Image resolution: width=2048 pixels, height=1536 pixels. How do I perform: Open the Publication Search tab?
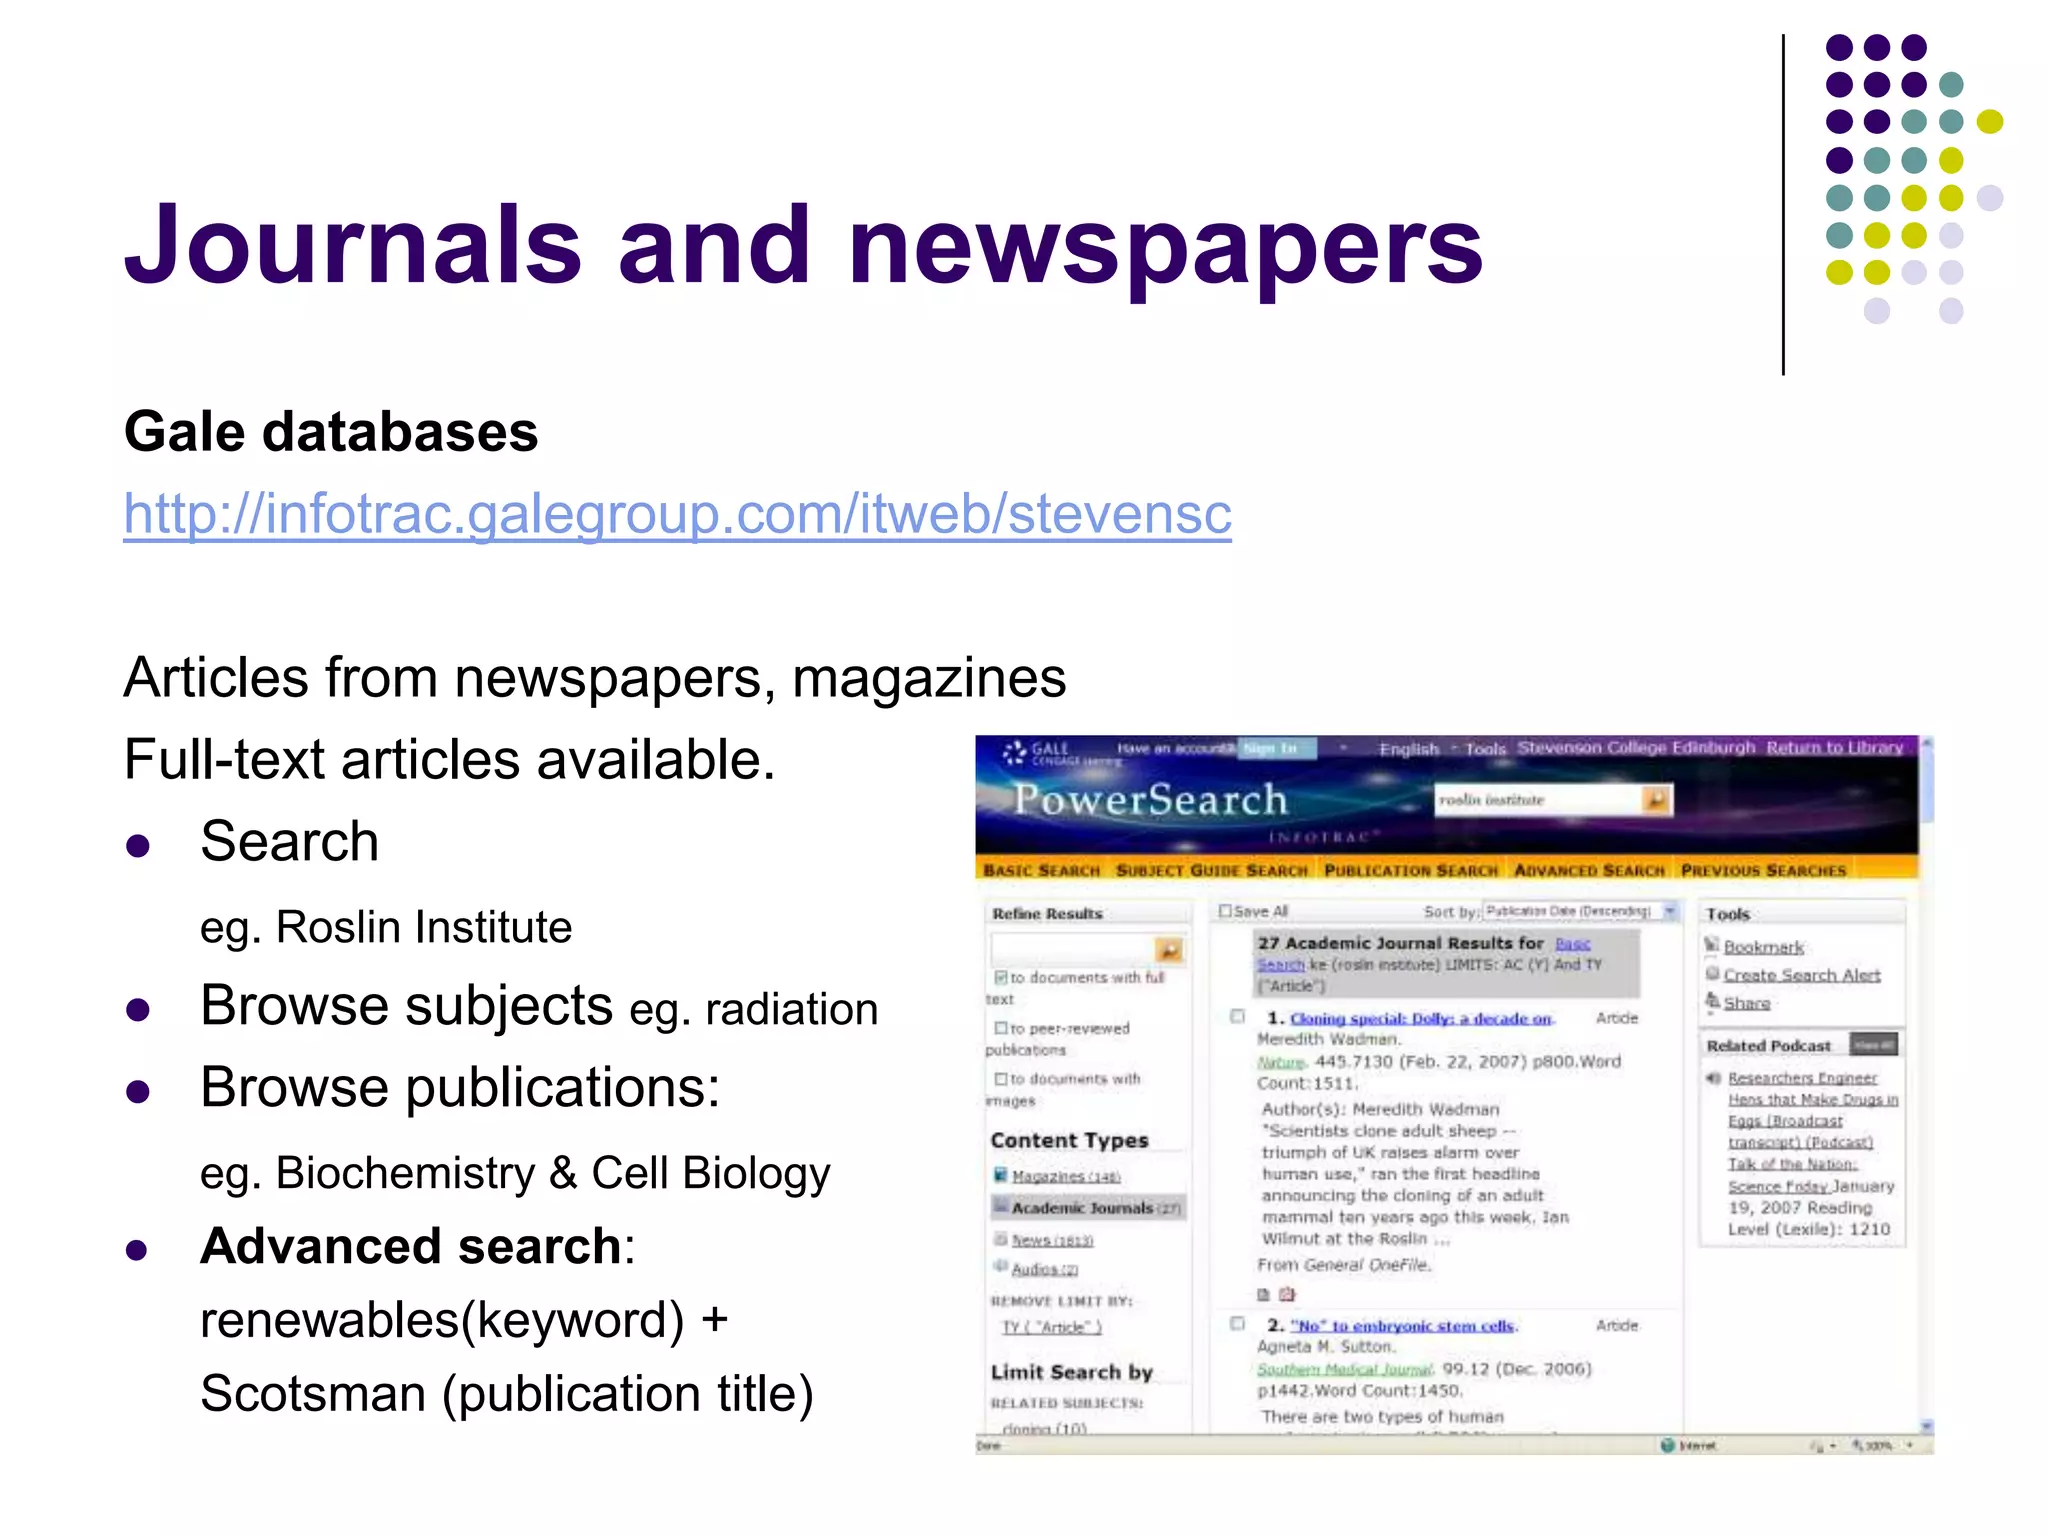point(1411,870)
